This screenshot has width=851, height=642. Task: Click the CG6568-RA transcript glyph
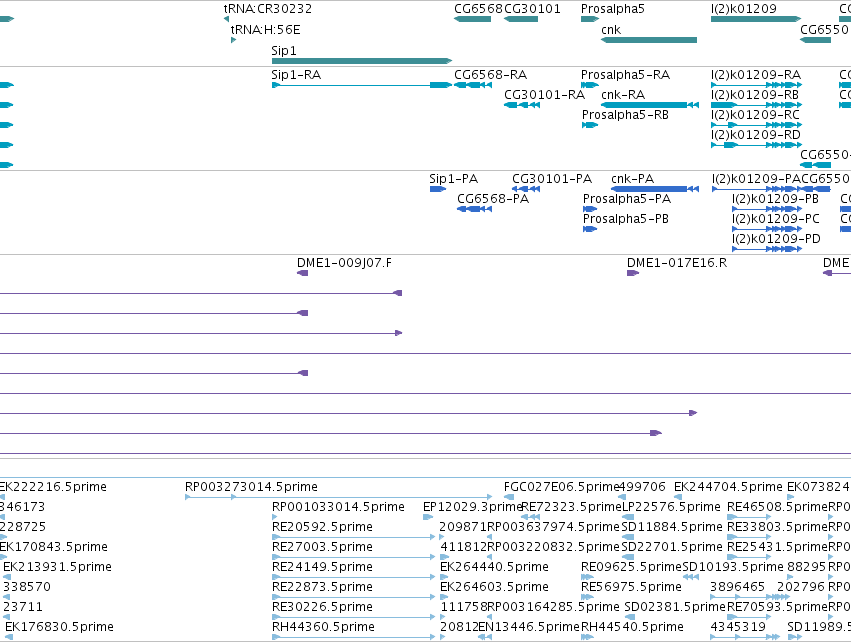tap(472, 85)
